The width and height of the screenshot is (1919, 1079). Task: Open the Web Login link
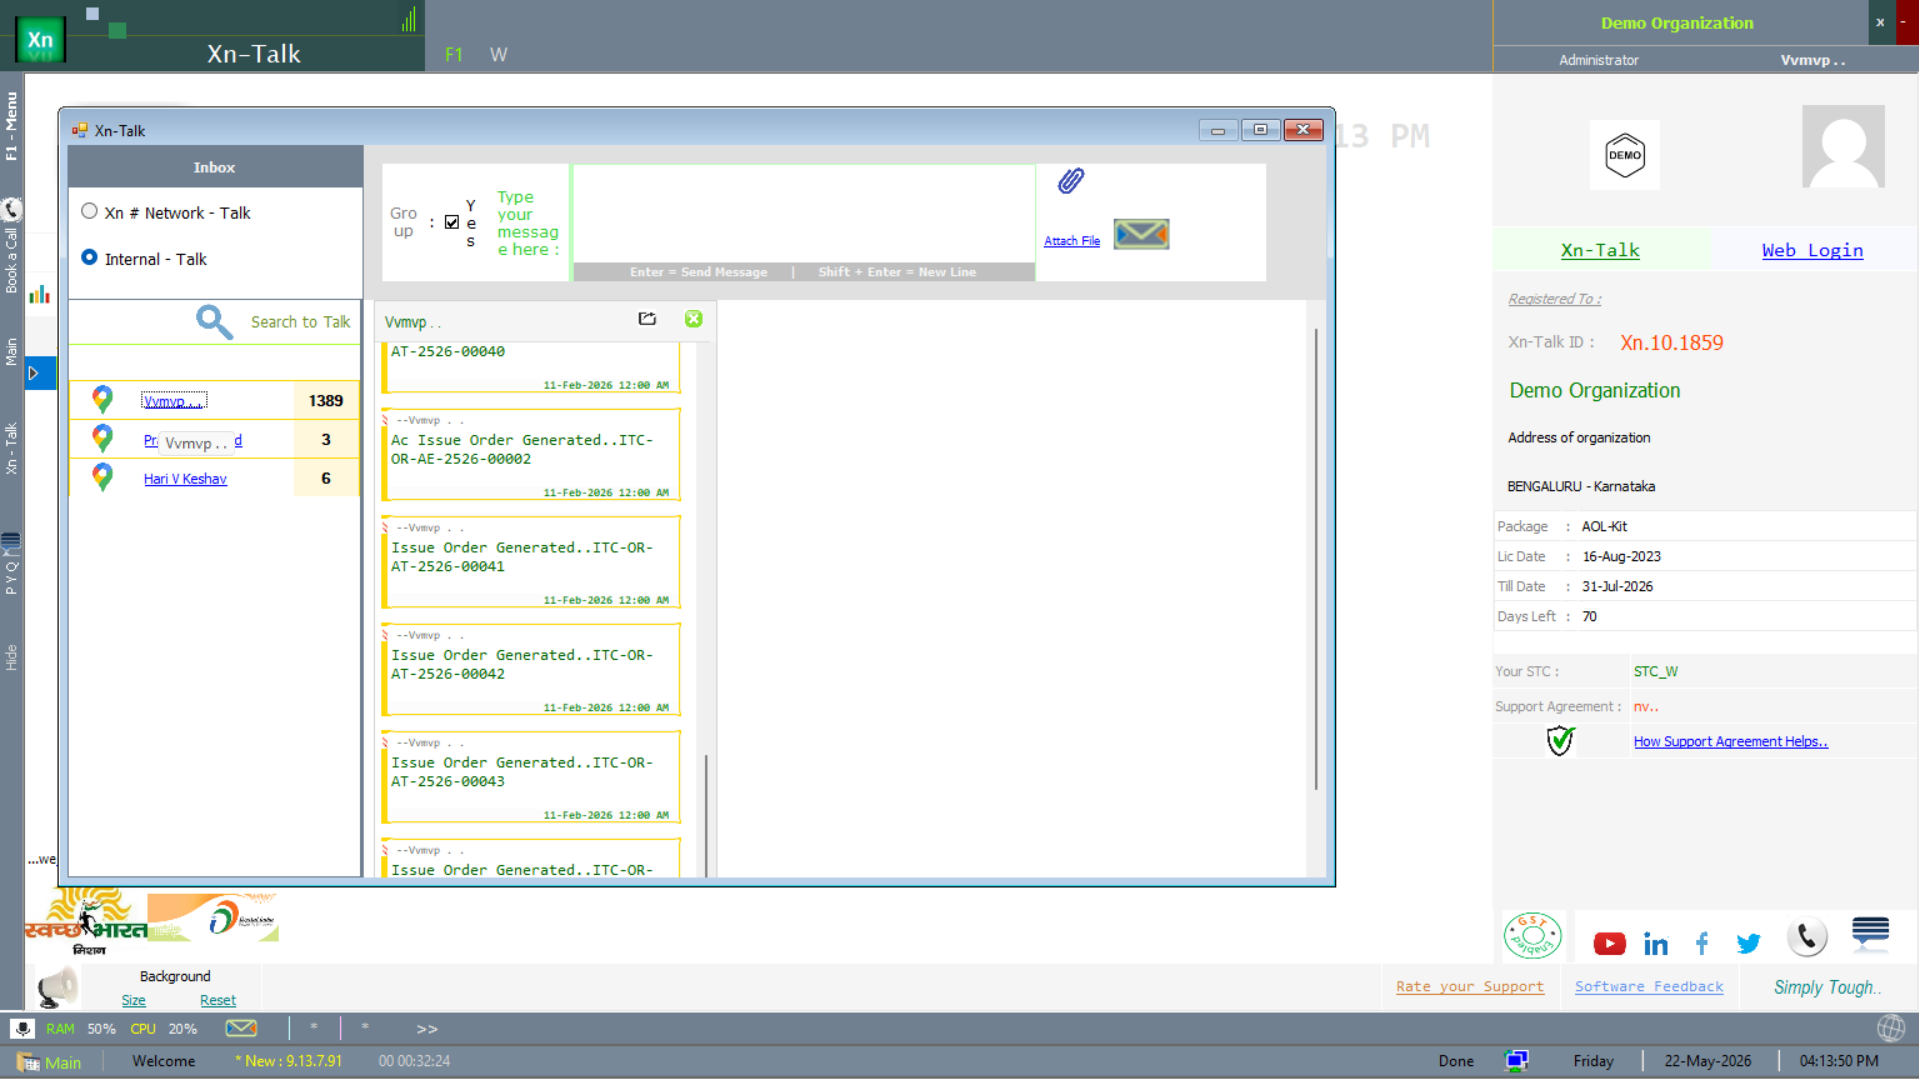[x=1812, y=250]
